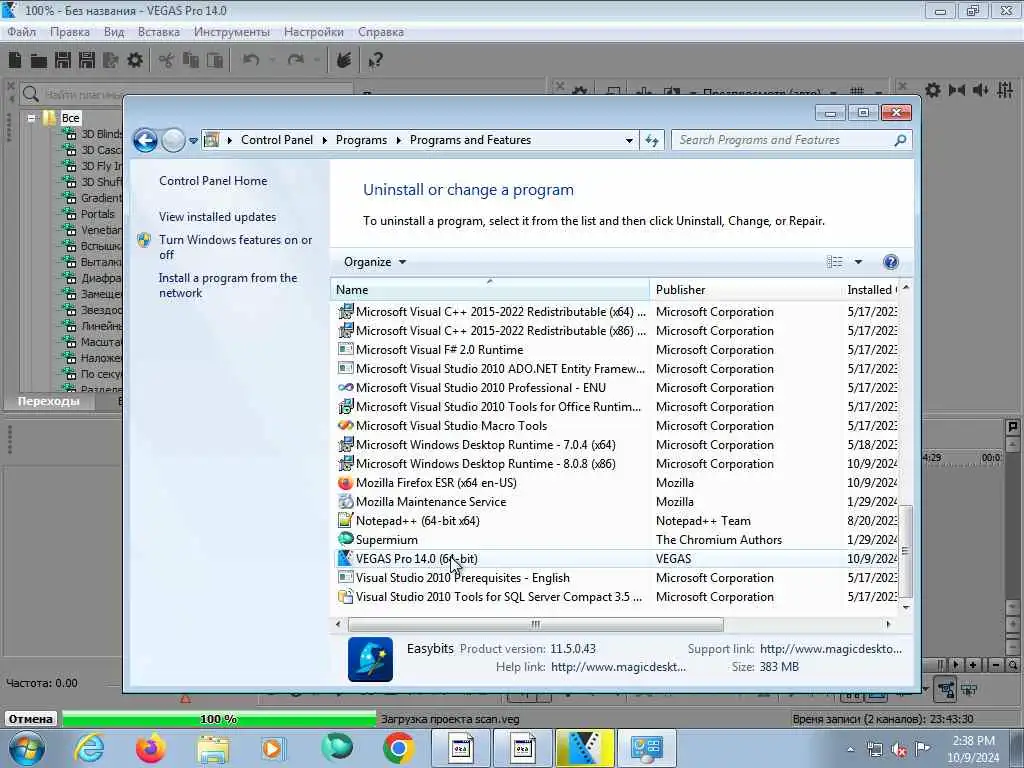Click VEGAS Pro taskbar icon
This screenshot has width=1024, height=768.
click(584, 748)
